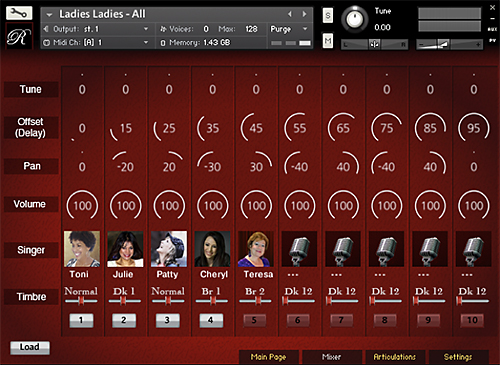This screenshot has width=500, height=365.
Task: Click Julie's Pan knob showing -20
Action: (x=125, y=166)
